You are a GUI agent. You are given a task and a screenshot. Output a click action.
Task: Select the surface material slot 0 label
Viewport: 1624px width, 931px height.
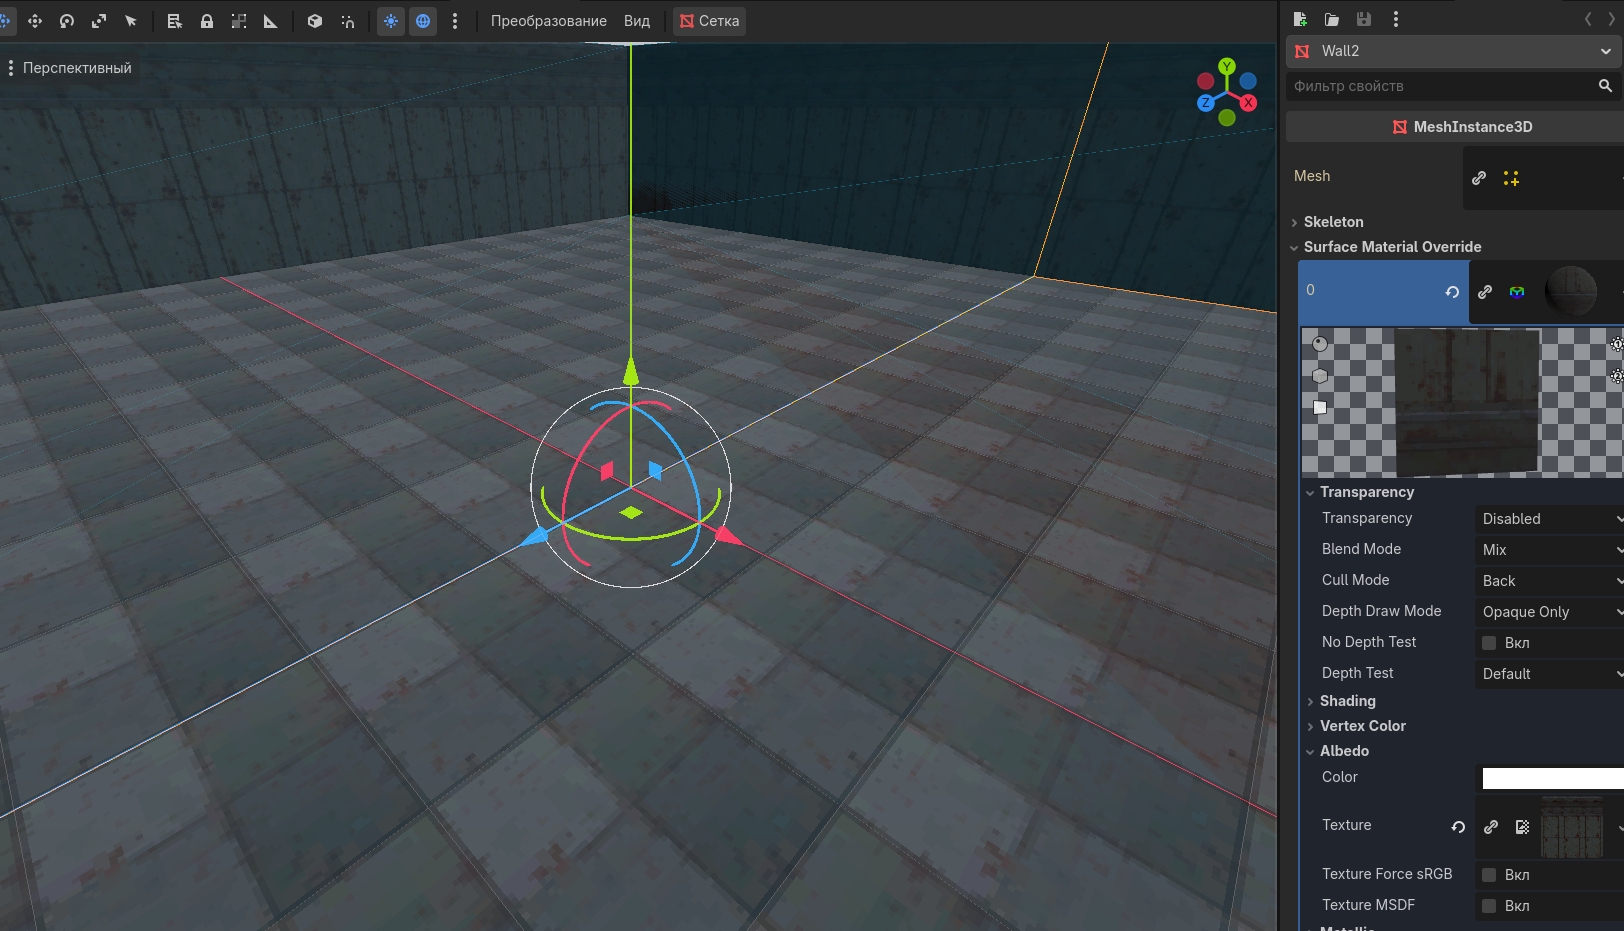tap(1310, 290)
